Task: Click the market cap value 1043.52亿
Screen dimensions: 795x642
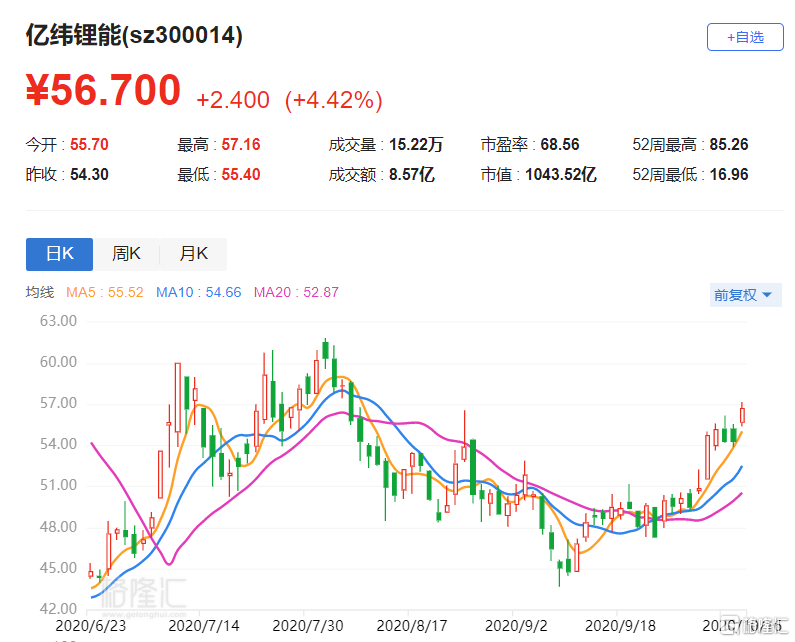Action: coord(561,174)
